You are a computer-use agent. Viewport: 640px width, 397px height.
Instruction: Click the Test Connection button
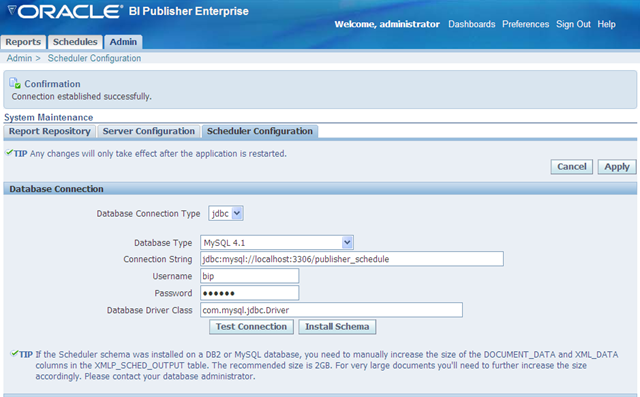pyautogui.click(x=251, y=327)
